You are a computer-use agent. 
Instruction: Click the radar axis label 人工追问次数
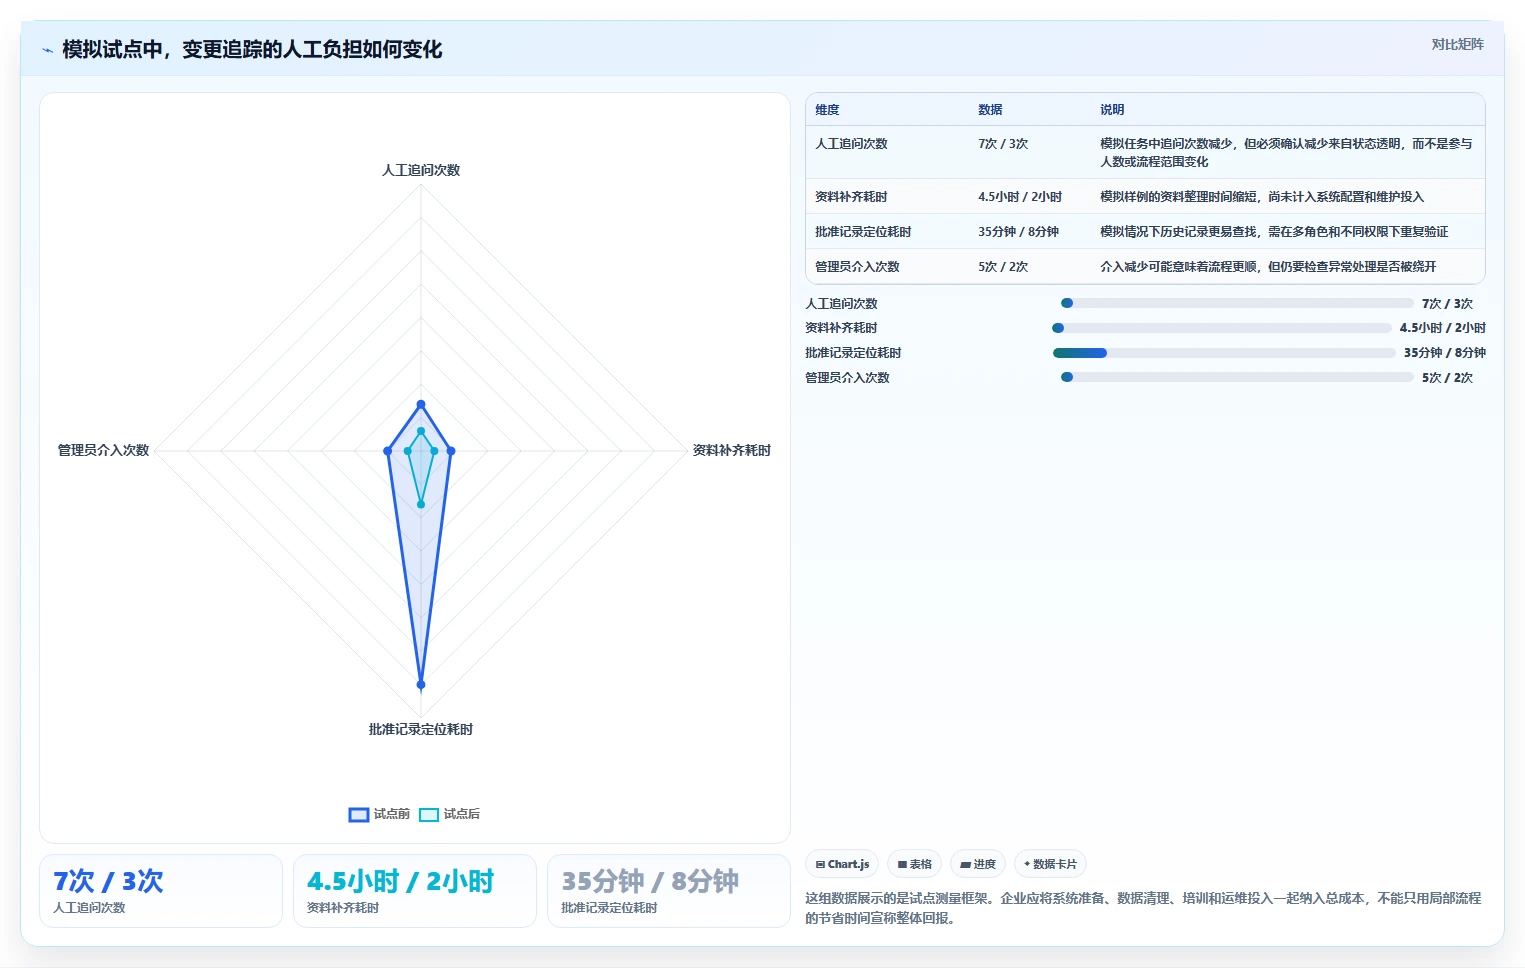point(421,170)
